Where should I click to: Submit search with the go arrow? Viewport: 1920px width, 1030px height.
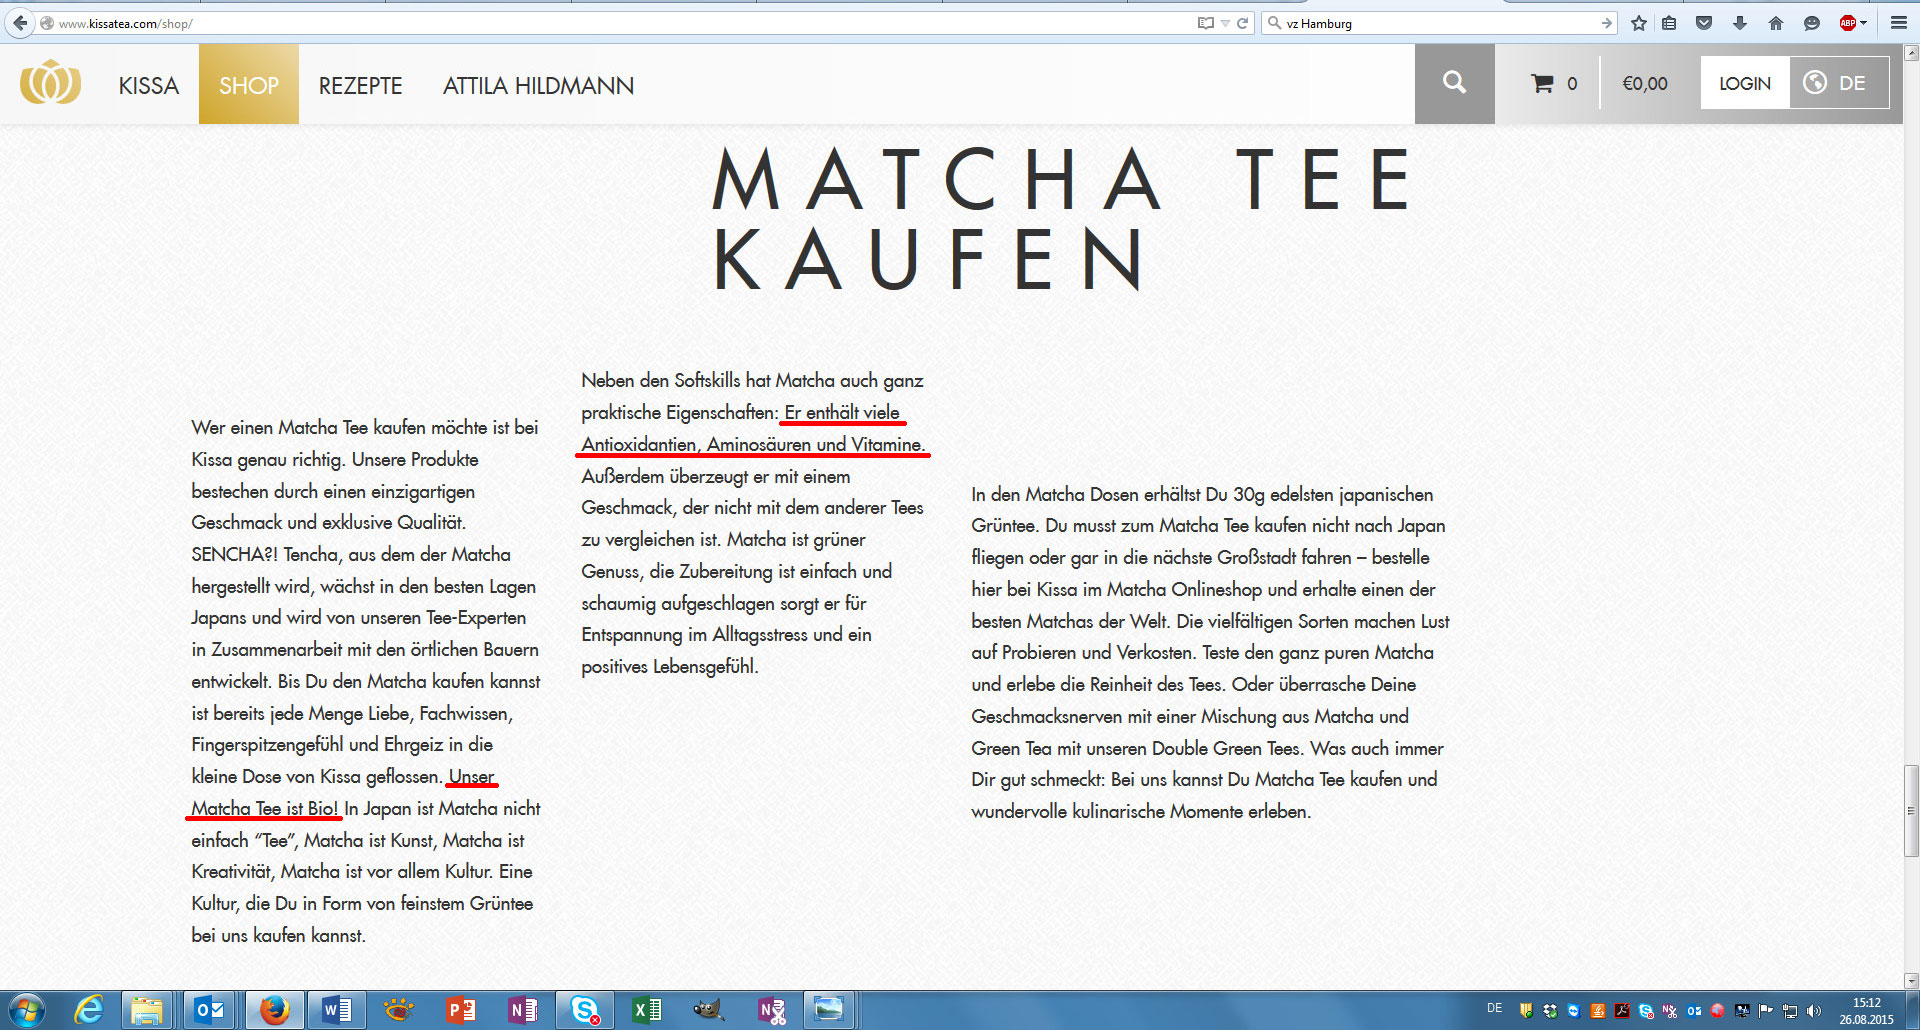click(x=1606, y=23)
